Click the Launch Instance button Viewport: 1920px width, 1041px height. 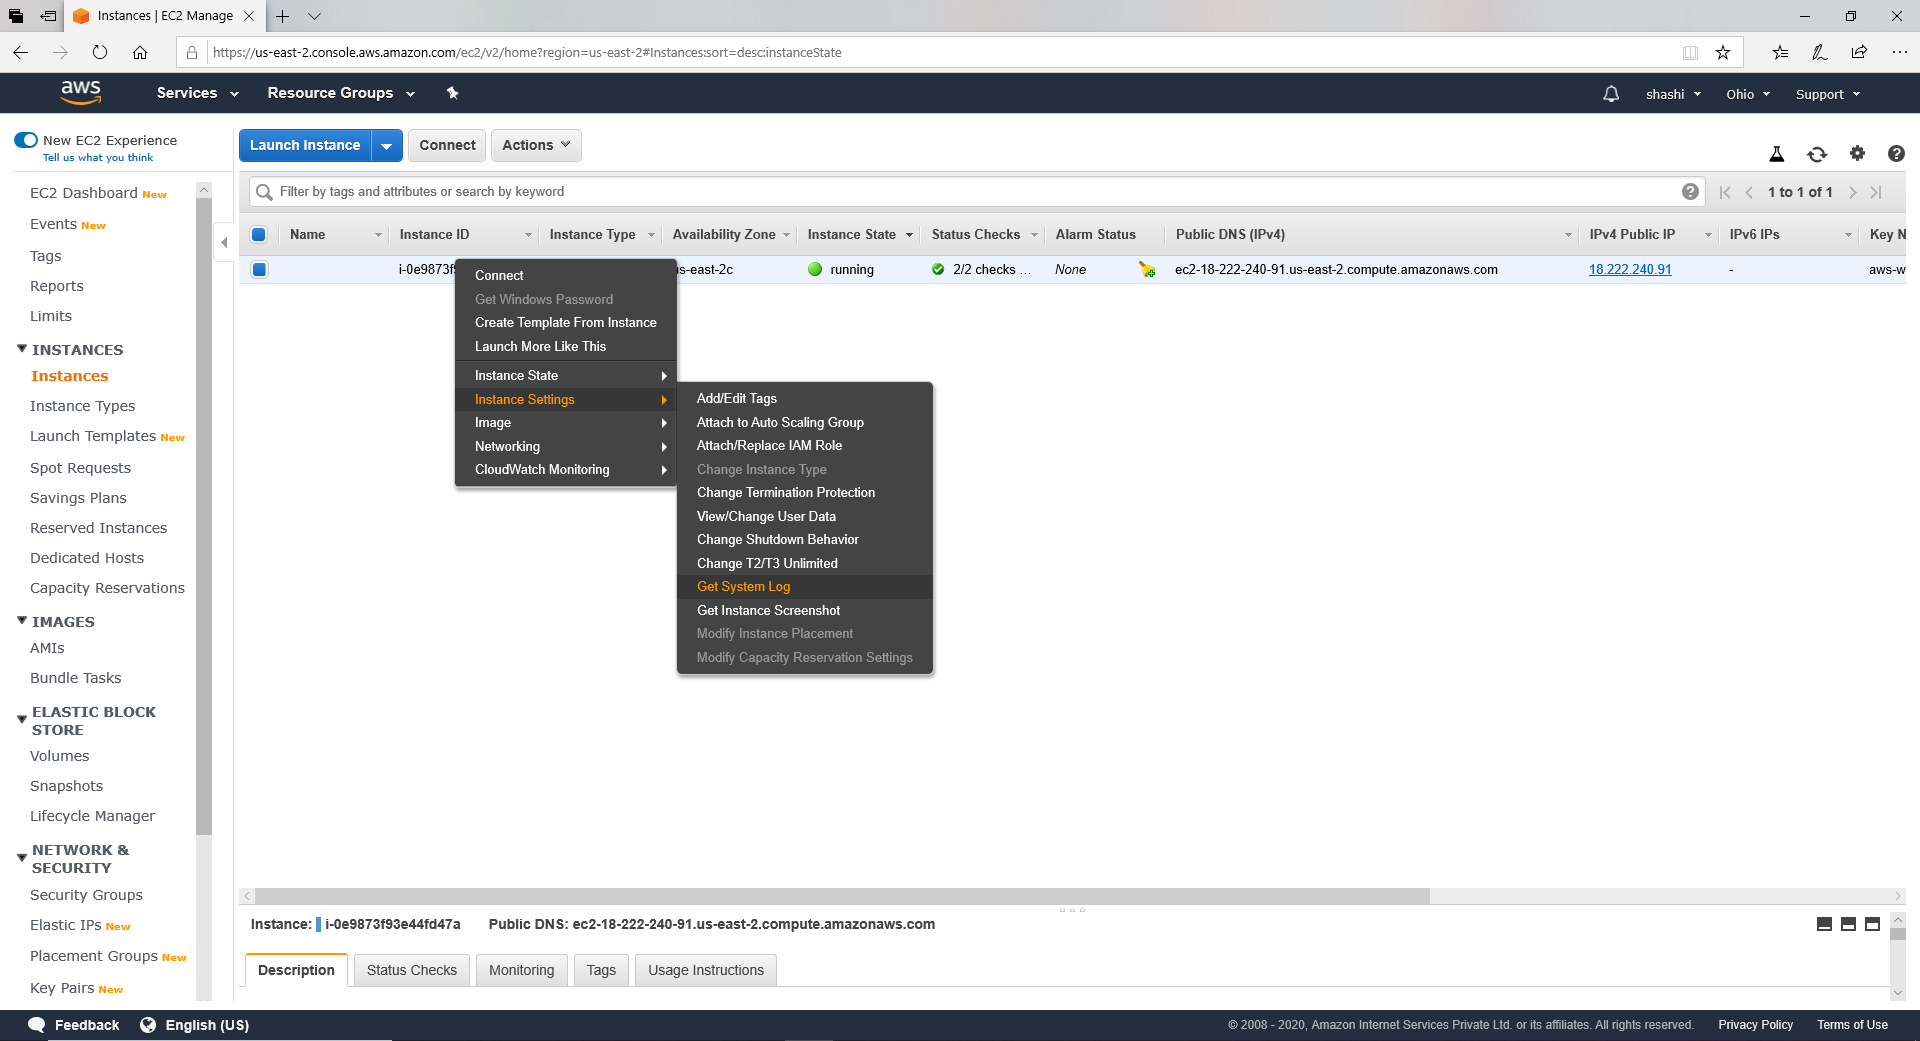pos(305,145)
